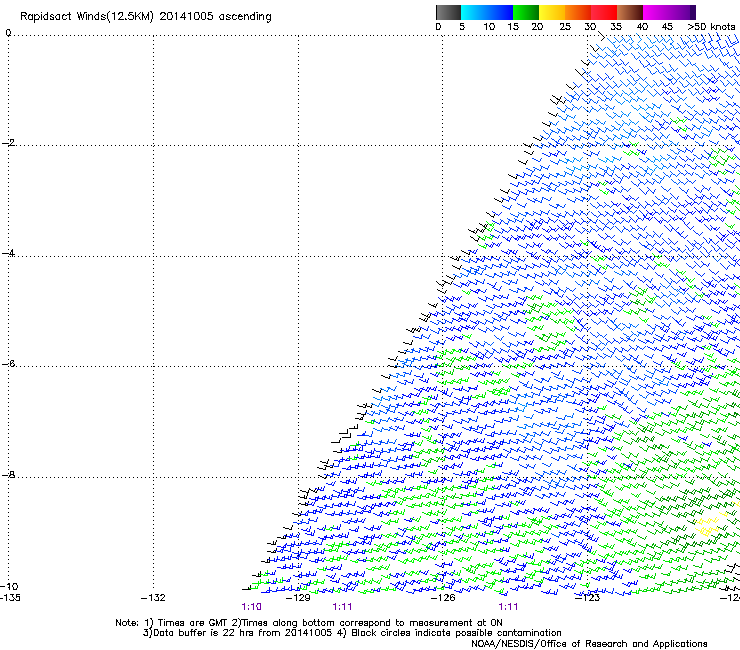Click latitude label '-2' on left axis

click(x=8, y=143)
